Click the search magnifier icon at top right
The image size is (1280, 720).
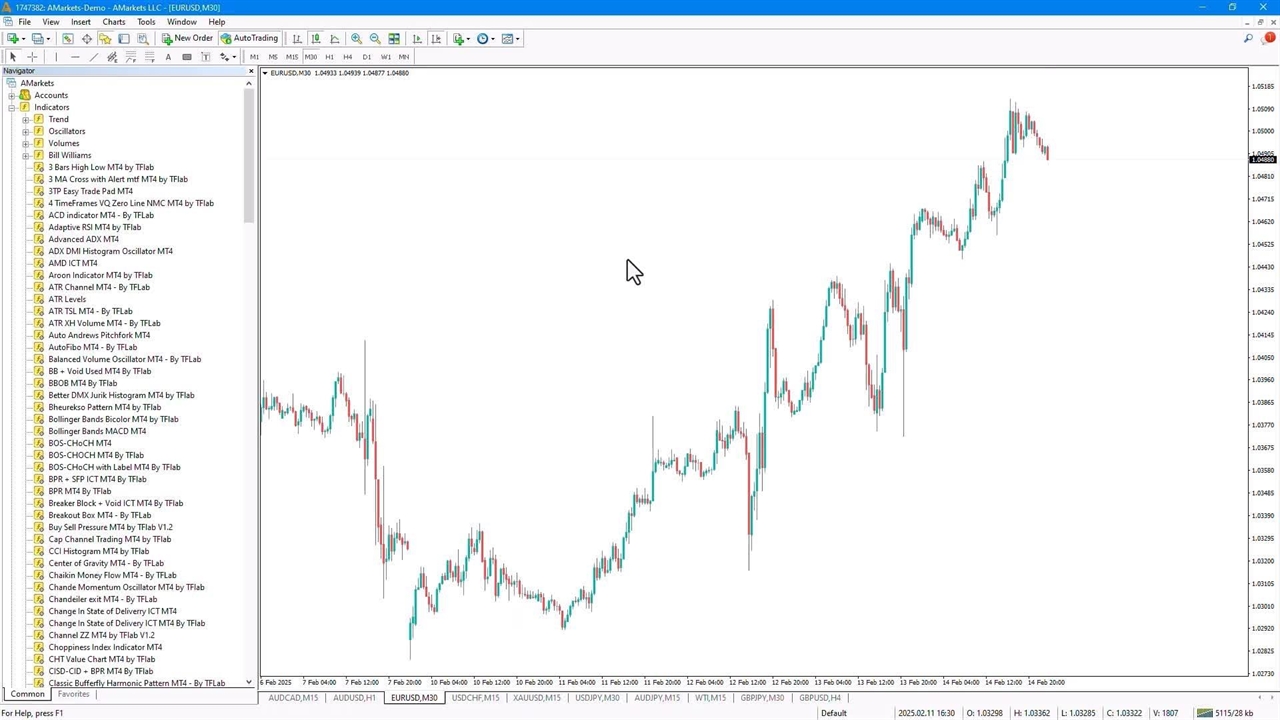click(1248, 39)
